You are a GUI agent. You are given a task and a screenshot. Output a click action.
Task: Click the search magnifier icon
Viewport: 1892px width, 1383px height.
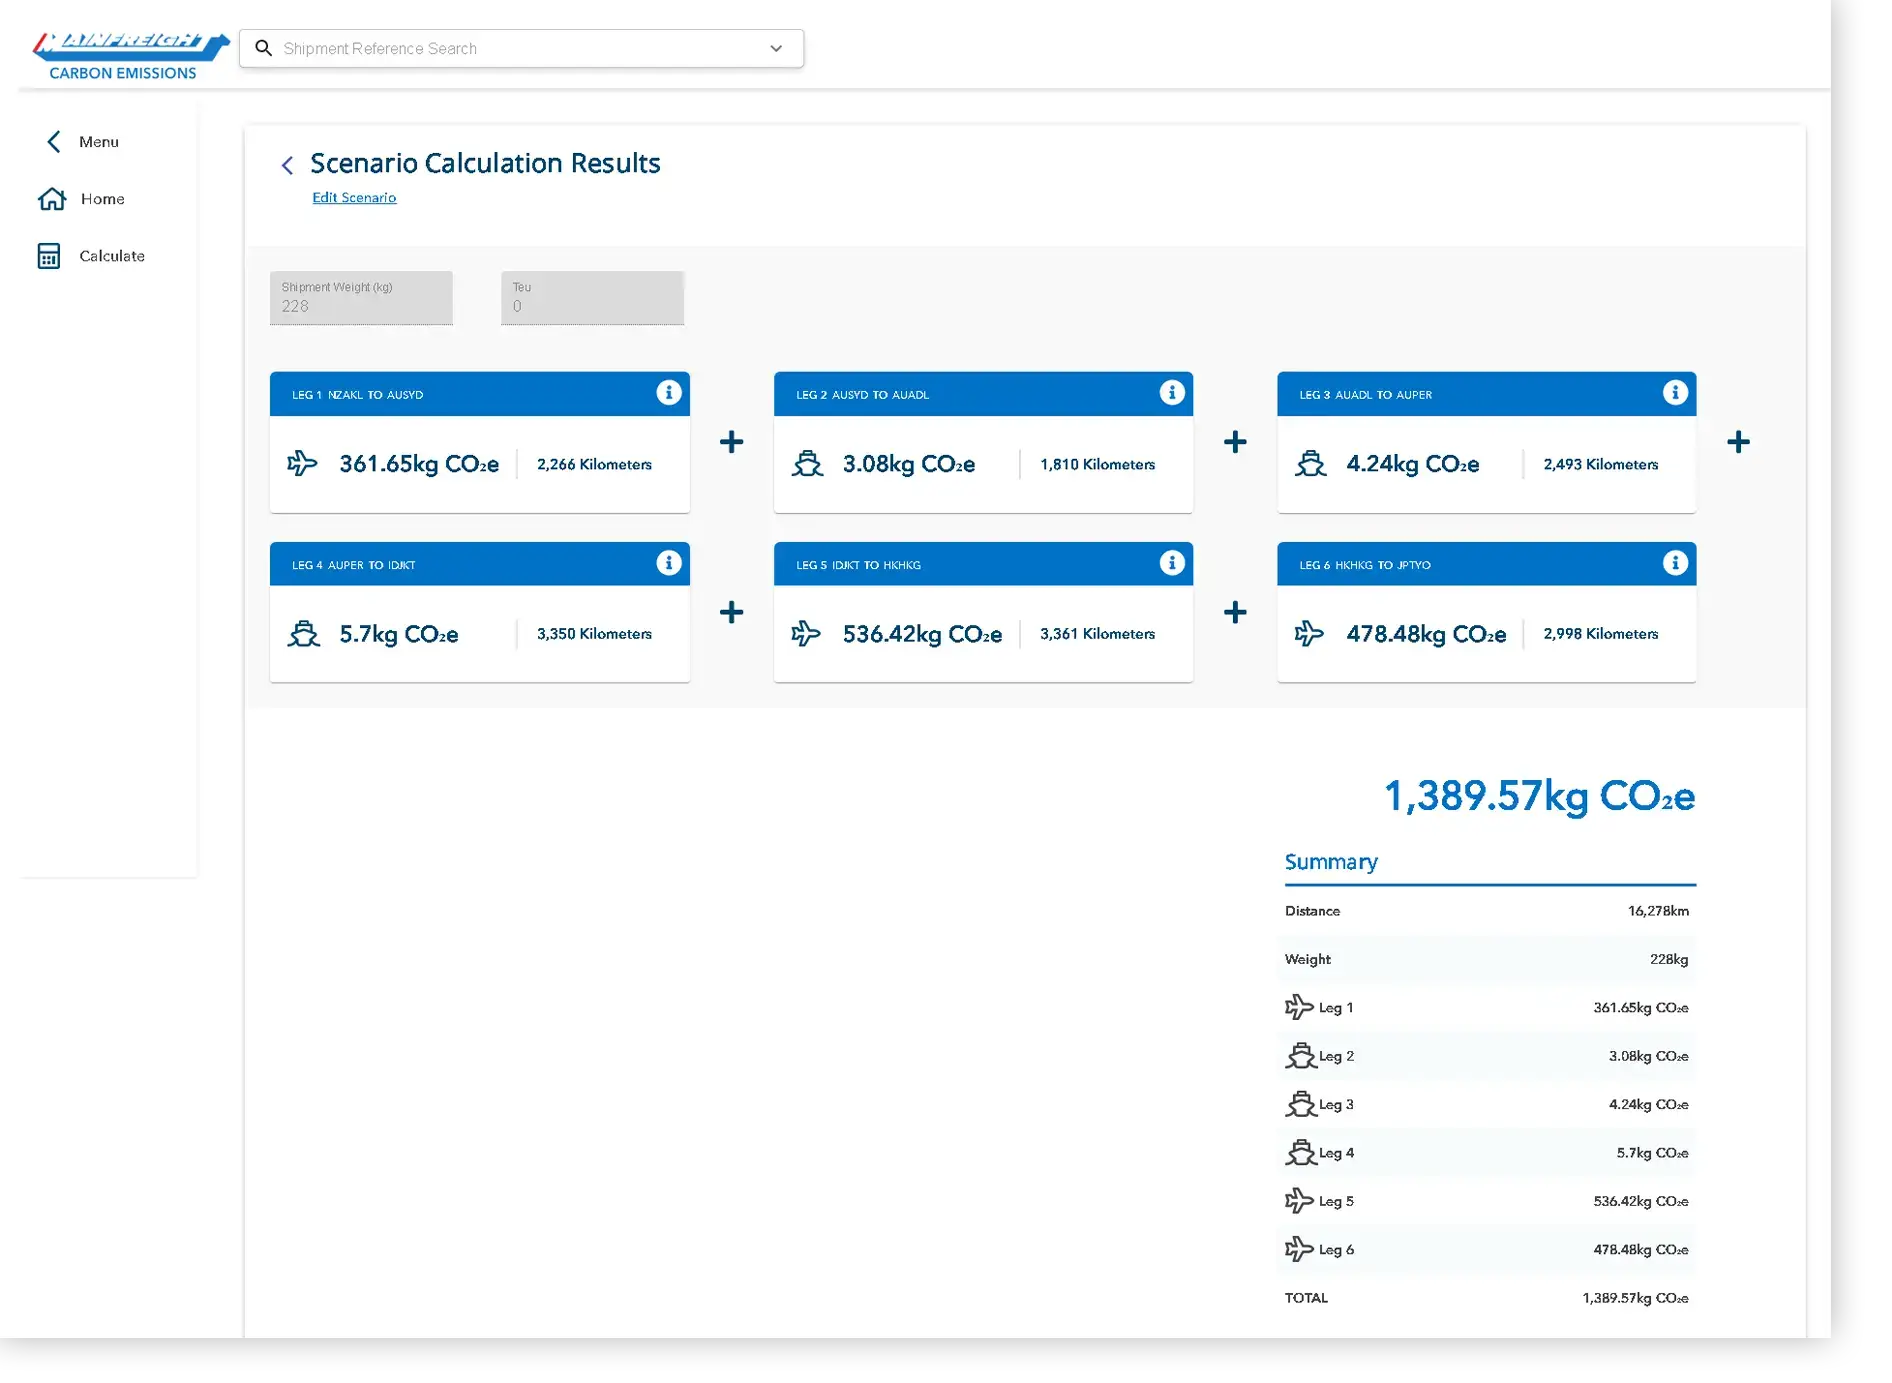coord(263,48)
